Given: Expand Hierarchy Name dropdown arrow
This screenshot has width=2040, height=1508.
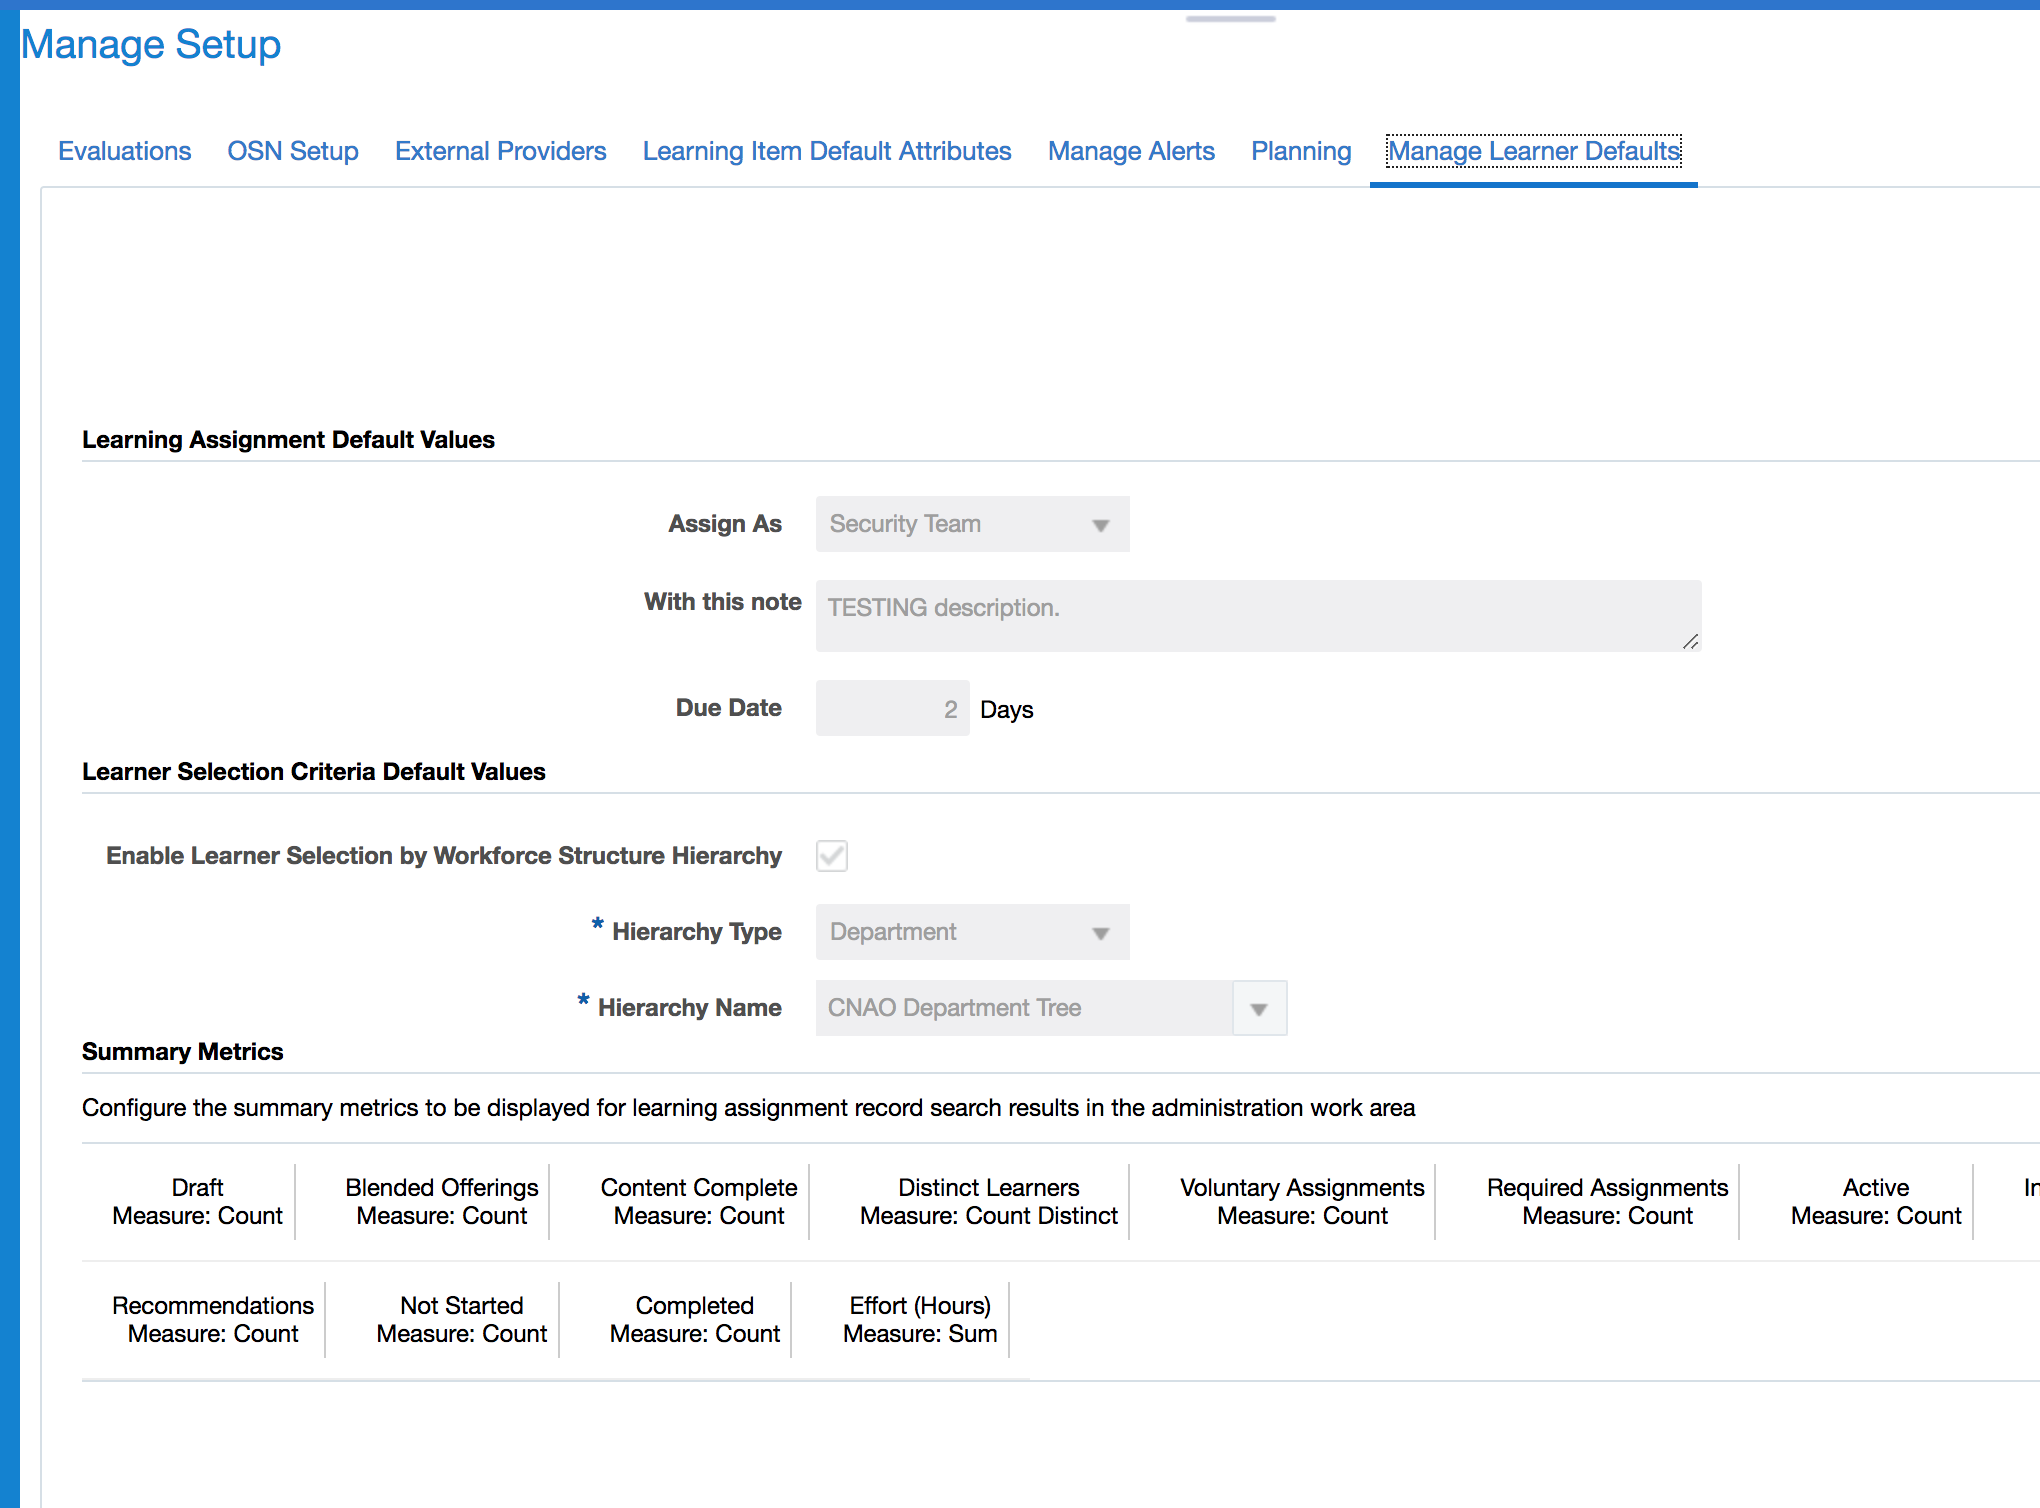Looking at the screenshot, I should (x=1259, y=1008).
